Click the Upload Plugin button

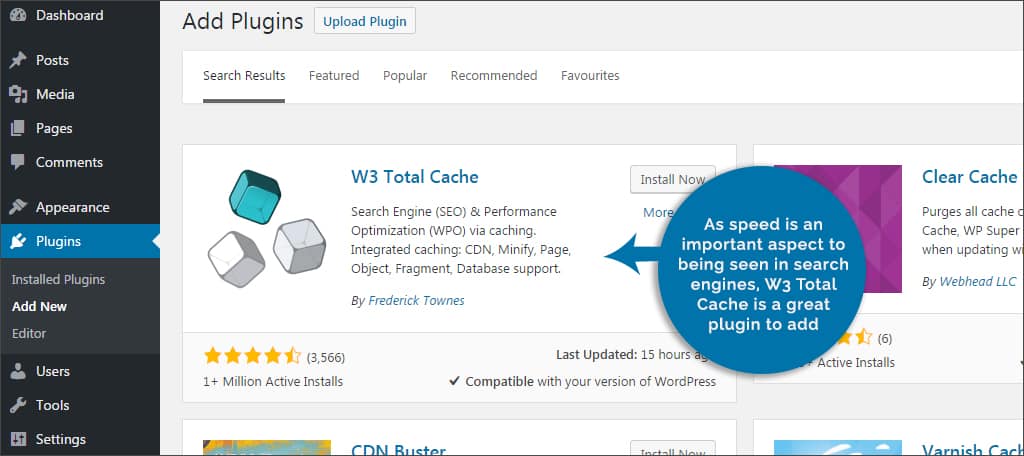pos(364,21)
